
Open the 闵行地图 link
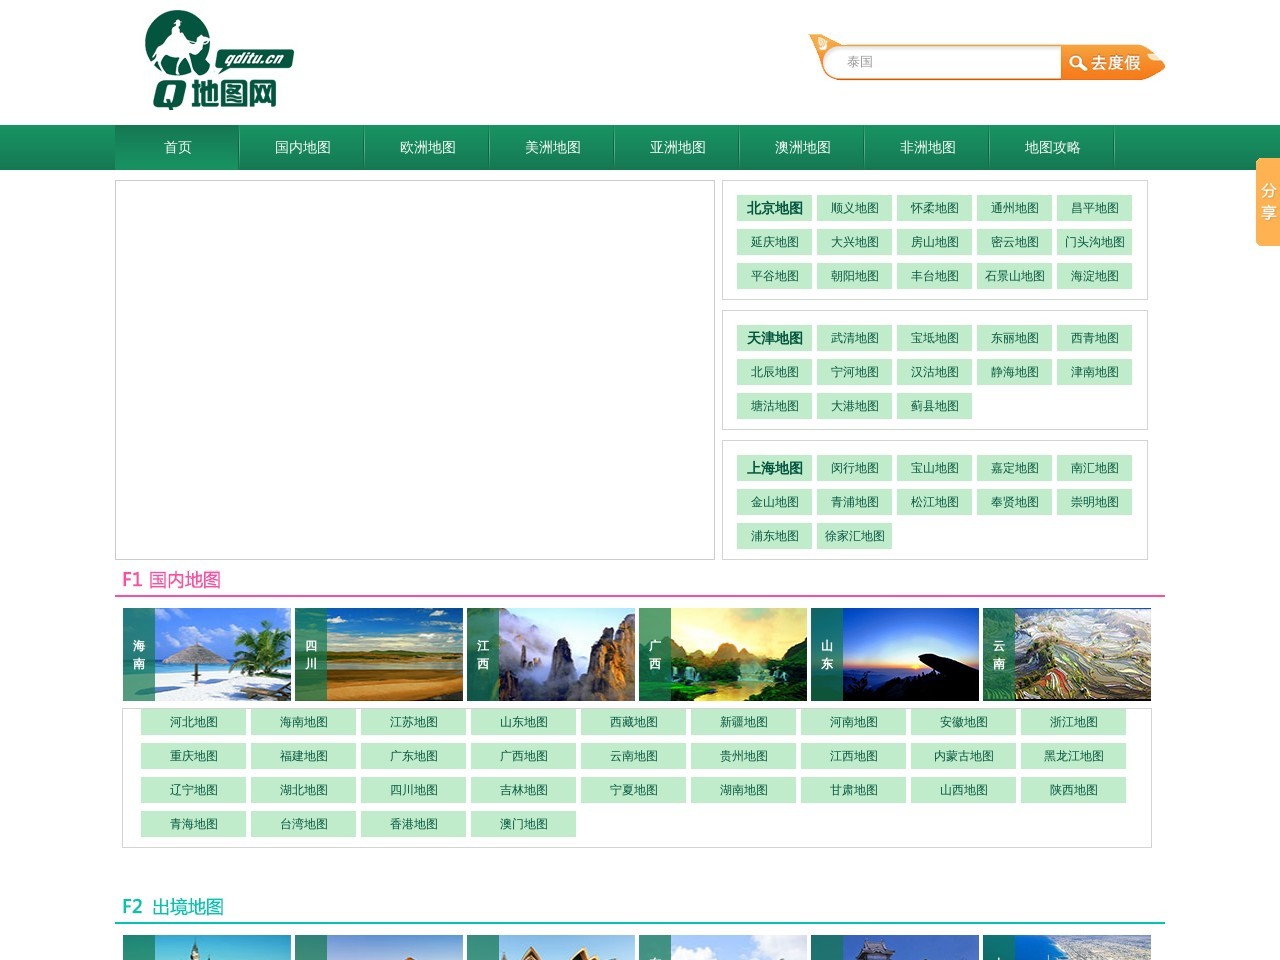(x=854, y=468)
